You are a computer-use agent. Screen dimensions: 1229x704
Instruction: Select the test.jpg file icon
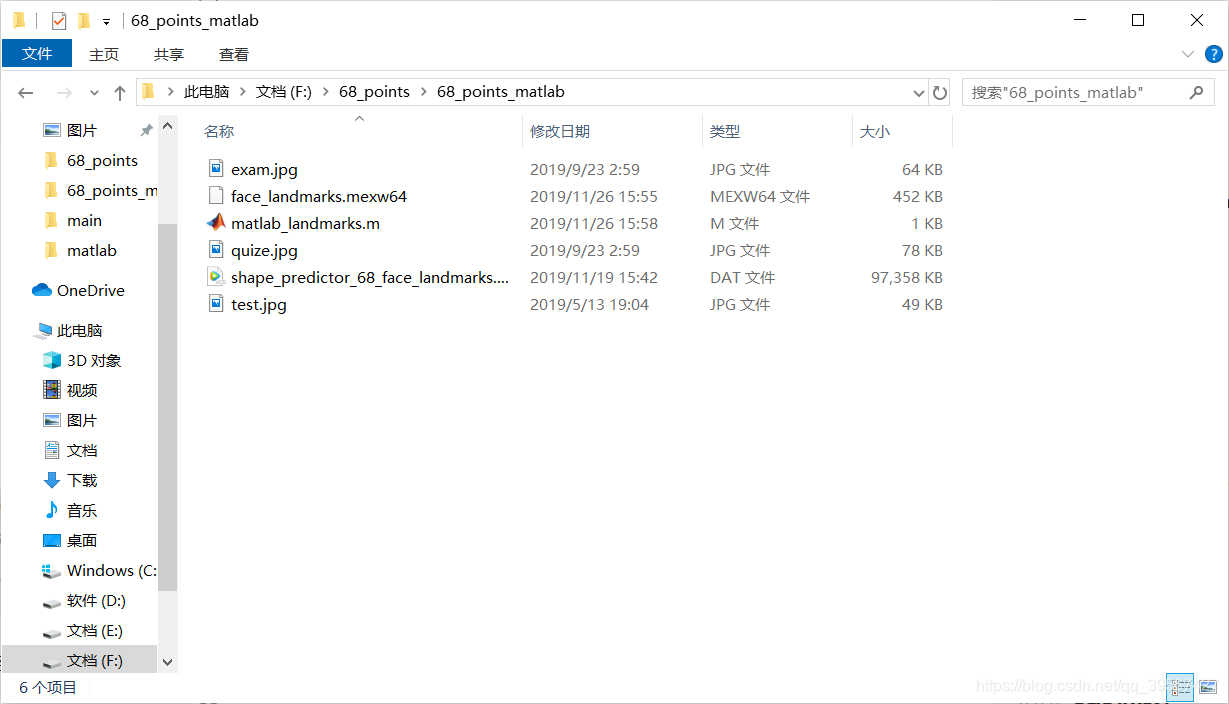pos(216,304)
